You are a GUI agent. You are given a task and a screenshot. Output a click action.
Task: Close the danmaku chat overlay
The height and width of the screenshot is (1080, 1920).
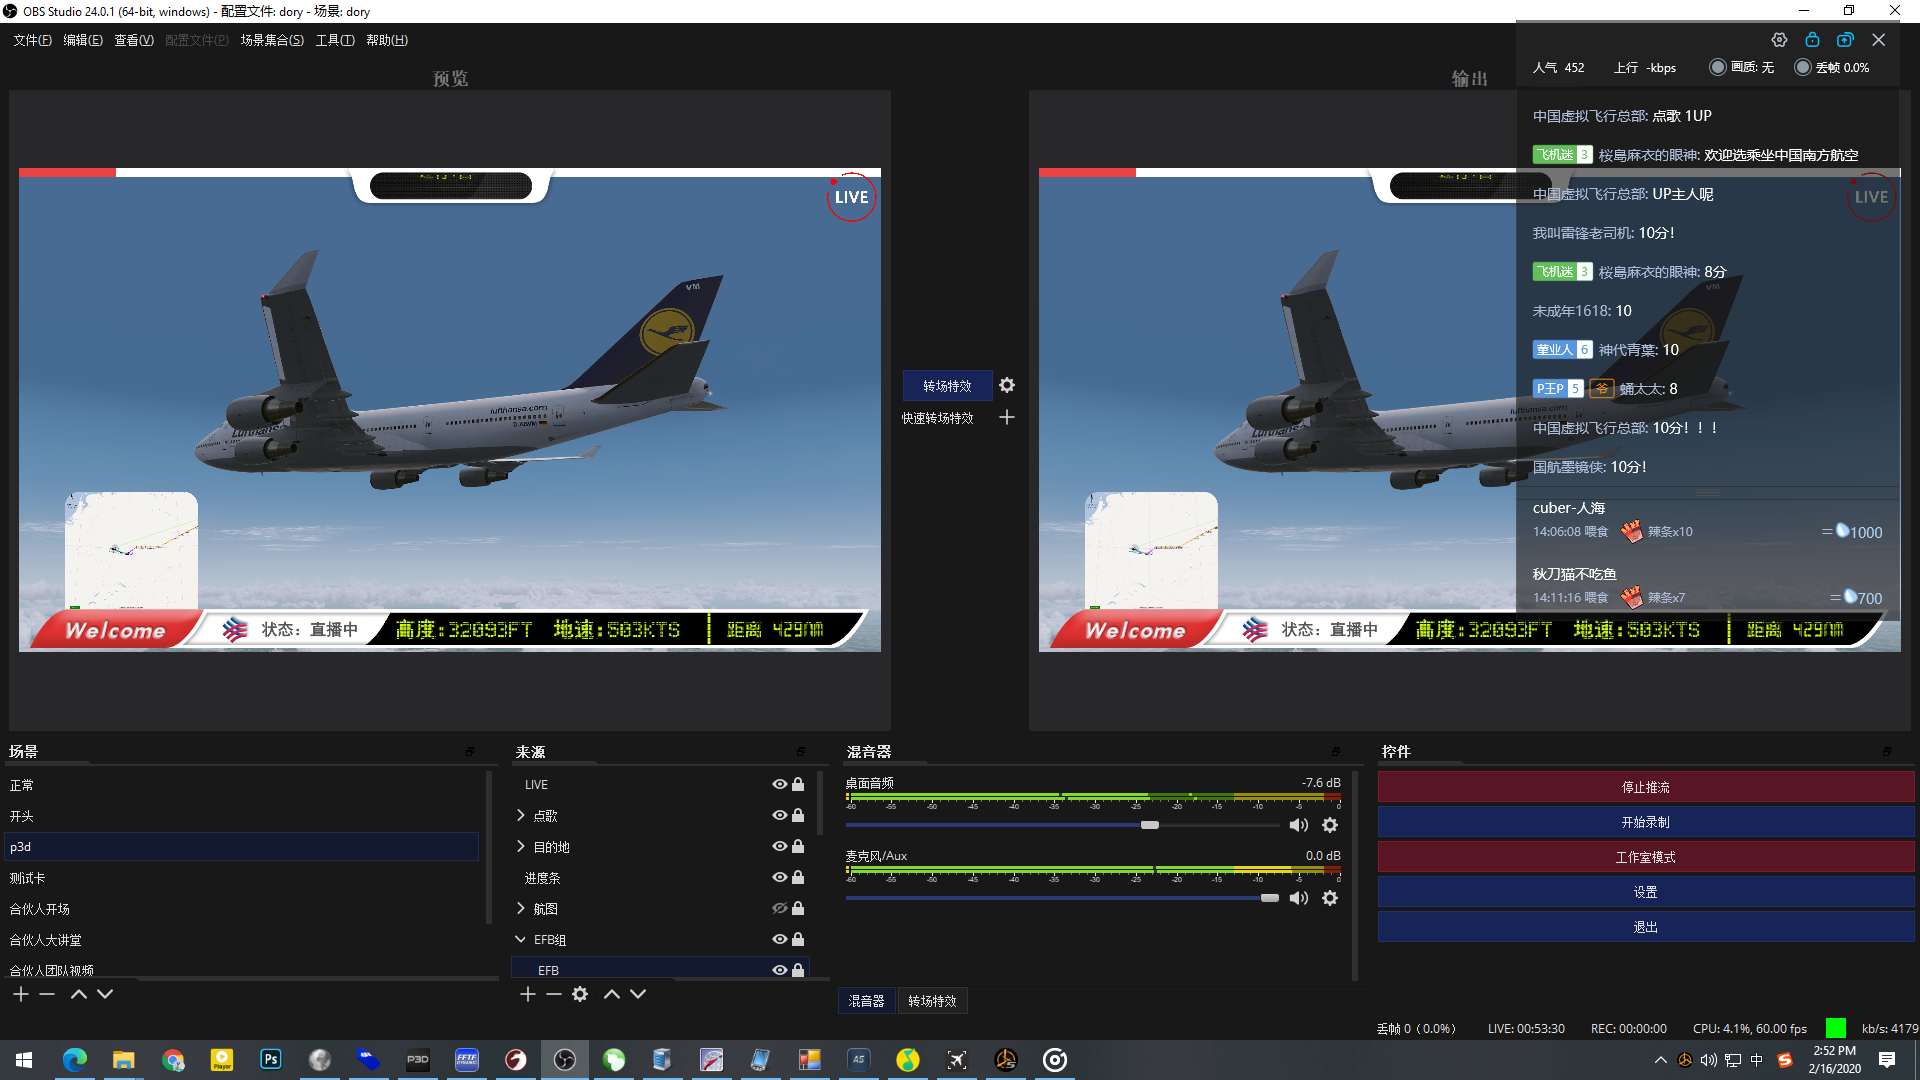[x=1879, y=40]
